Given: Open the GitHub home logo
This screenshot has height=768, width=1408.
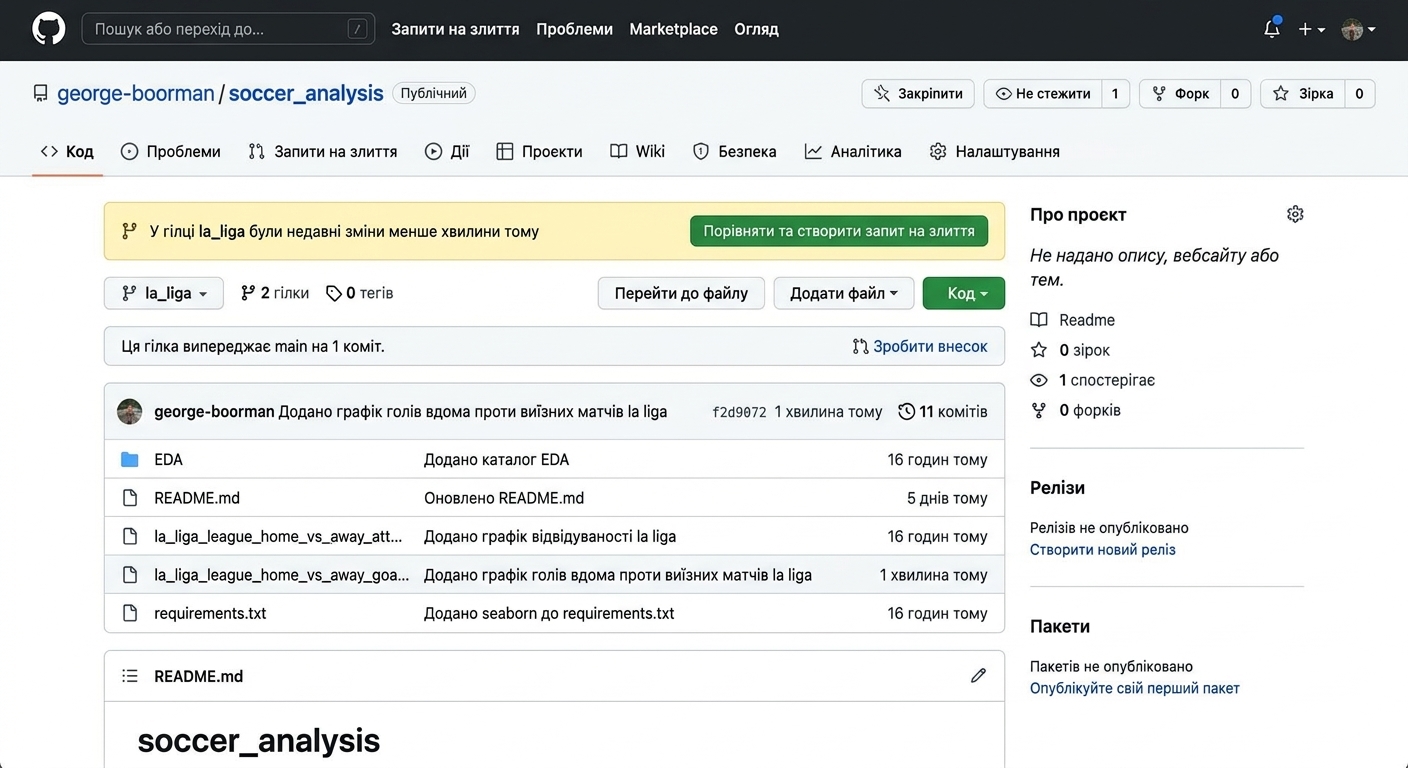Looking at the screenshot, I should (x=48, y=29).
